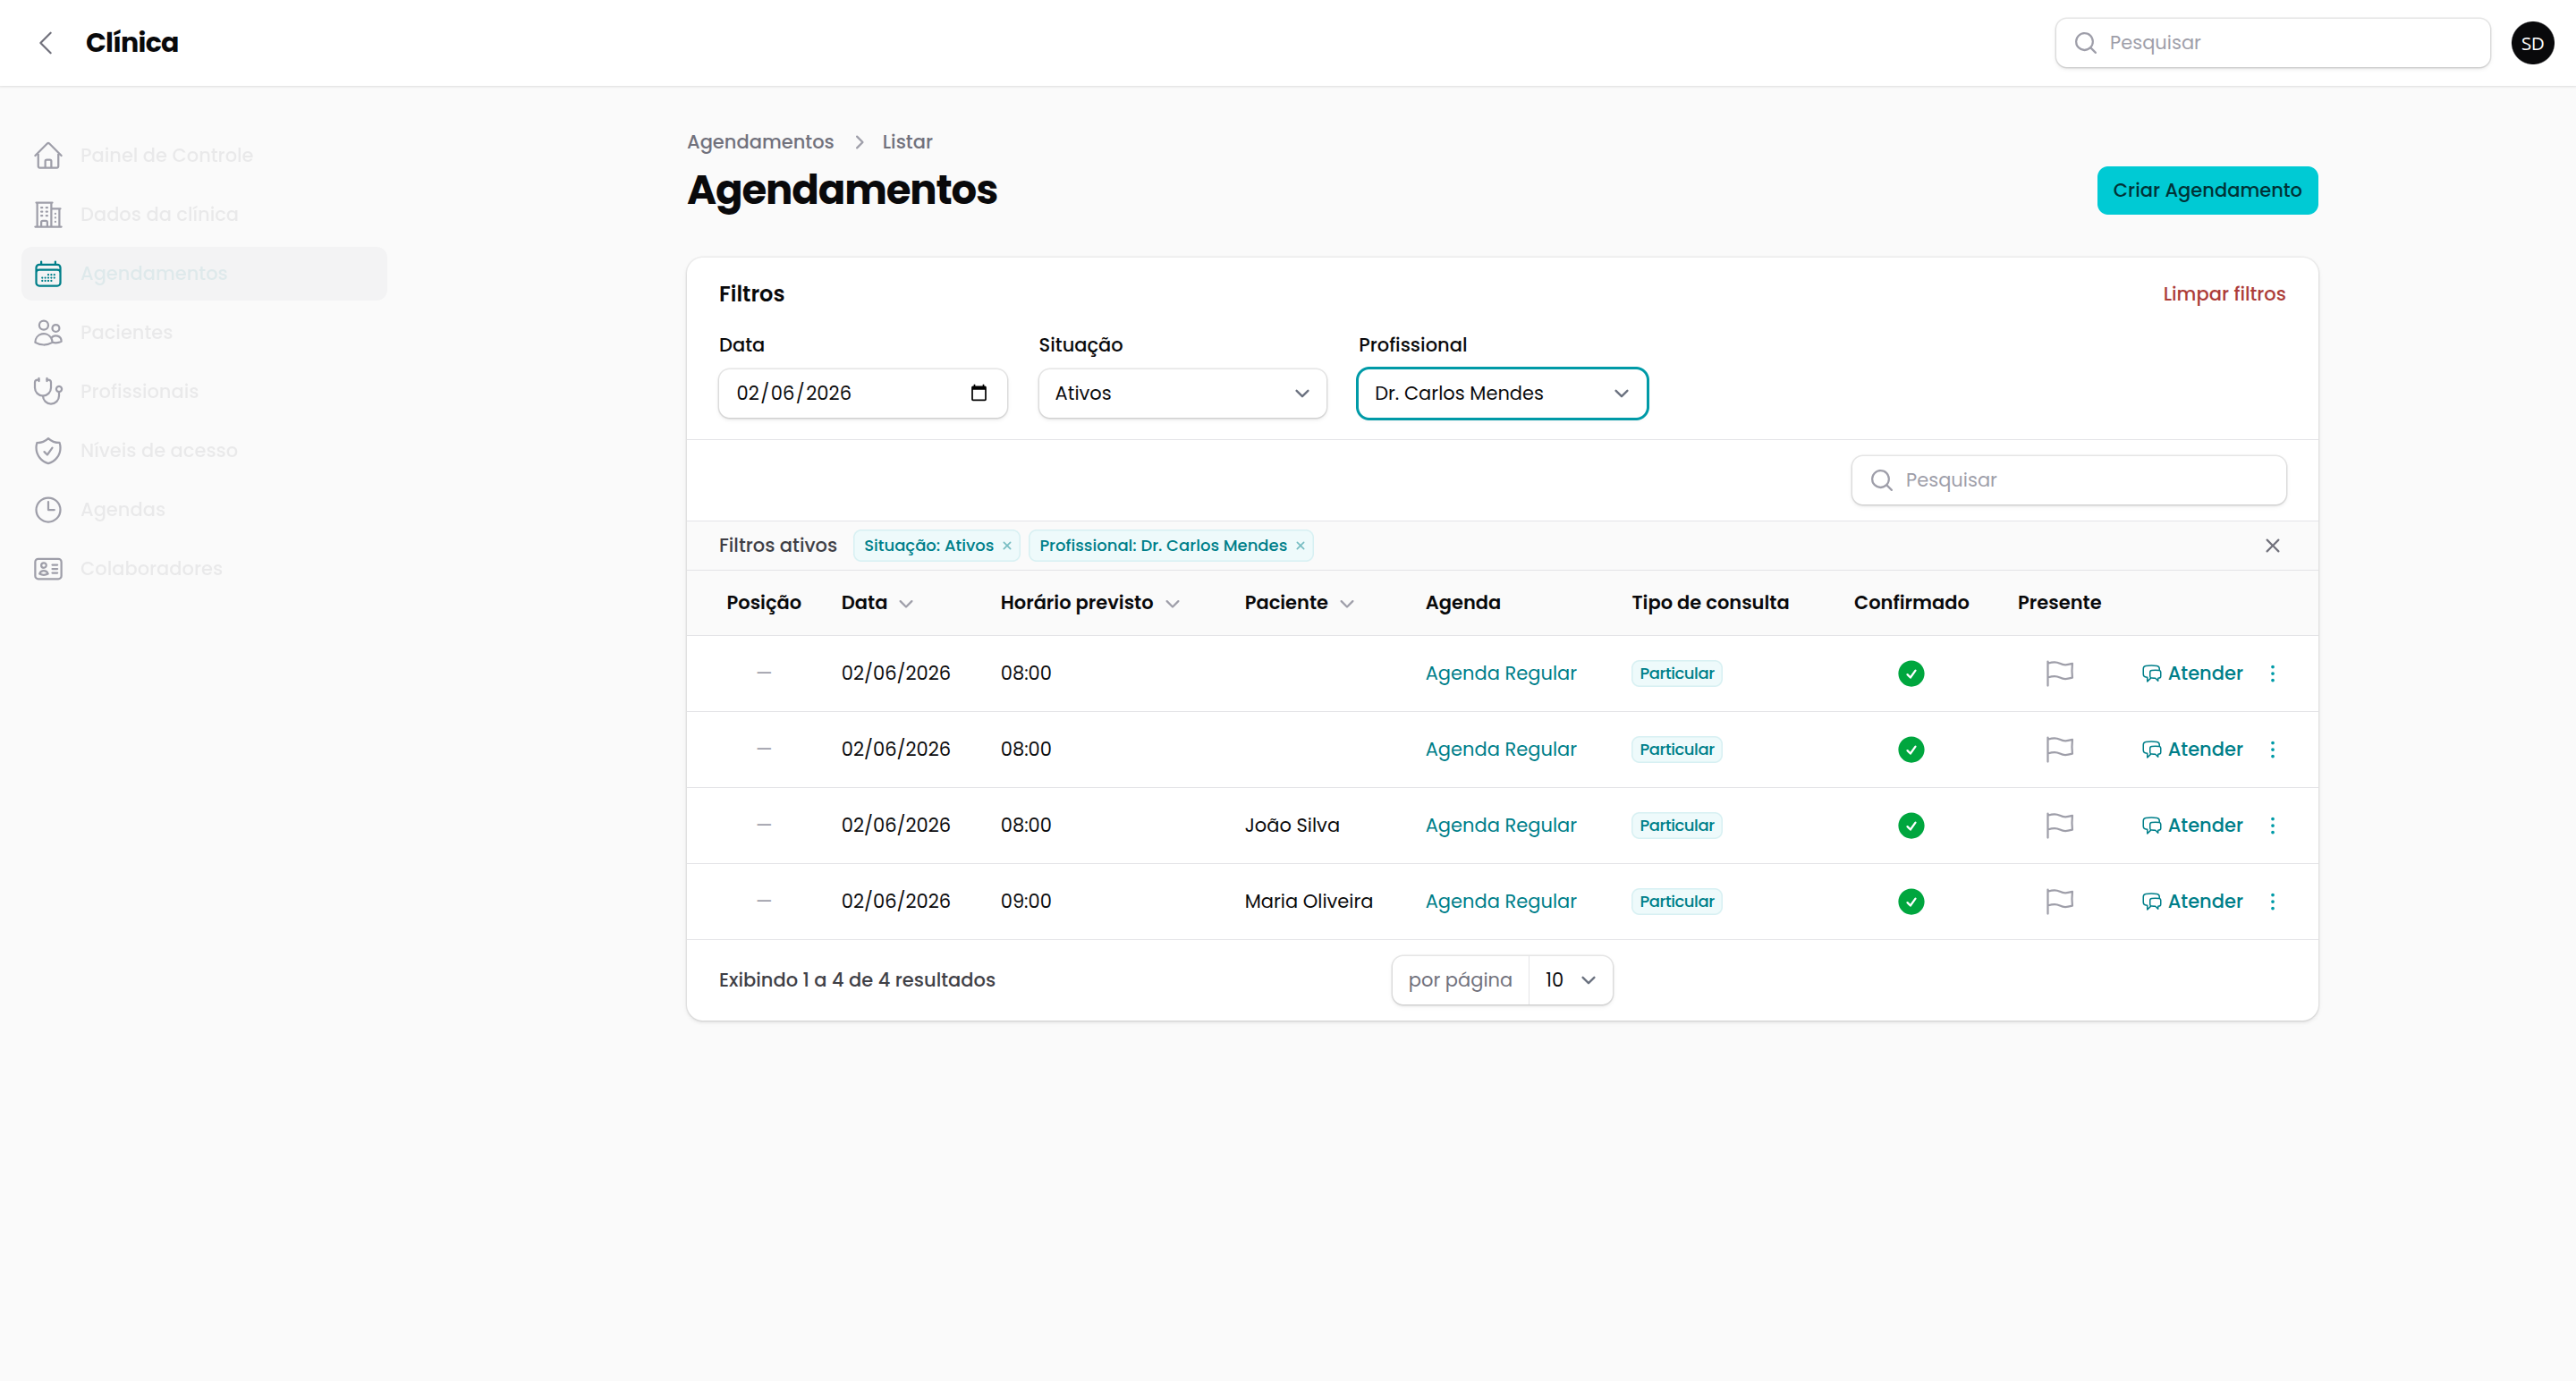
Task: Click the table Pesquisar search field
Action: pyautogui.click(x=2068, y=480)
